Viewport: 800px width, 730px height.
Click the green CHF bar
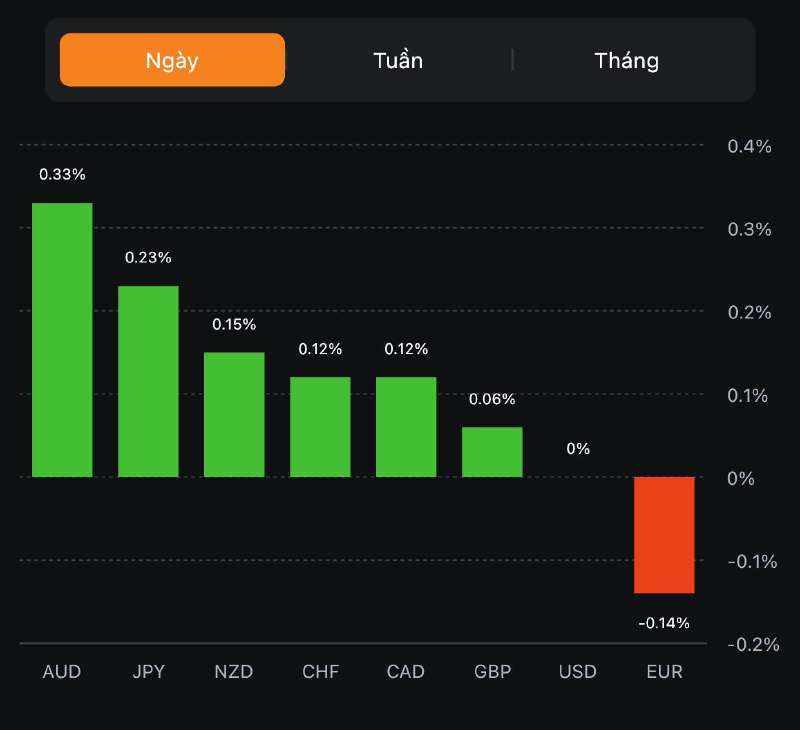tap(320, 427)
